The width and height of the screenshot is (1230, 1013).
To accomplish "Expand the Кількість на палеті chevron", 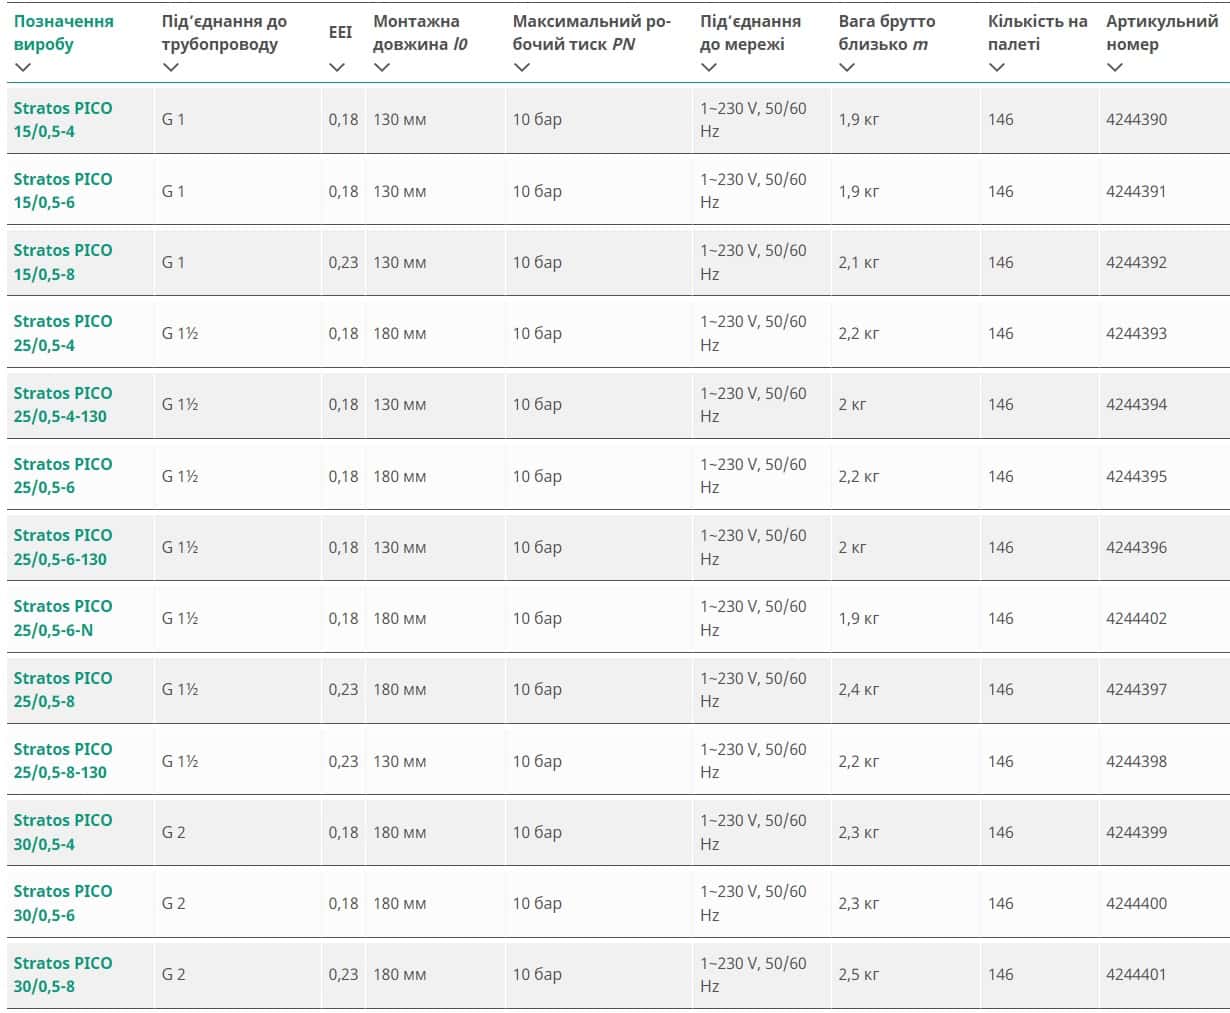I will point(996,67).
